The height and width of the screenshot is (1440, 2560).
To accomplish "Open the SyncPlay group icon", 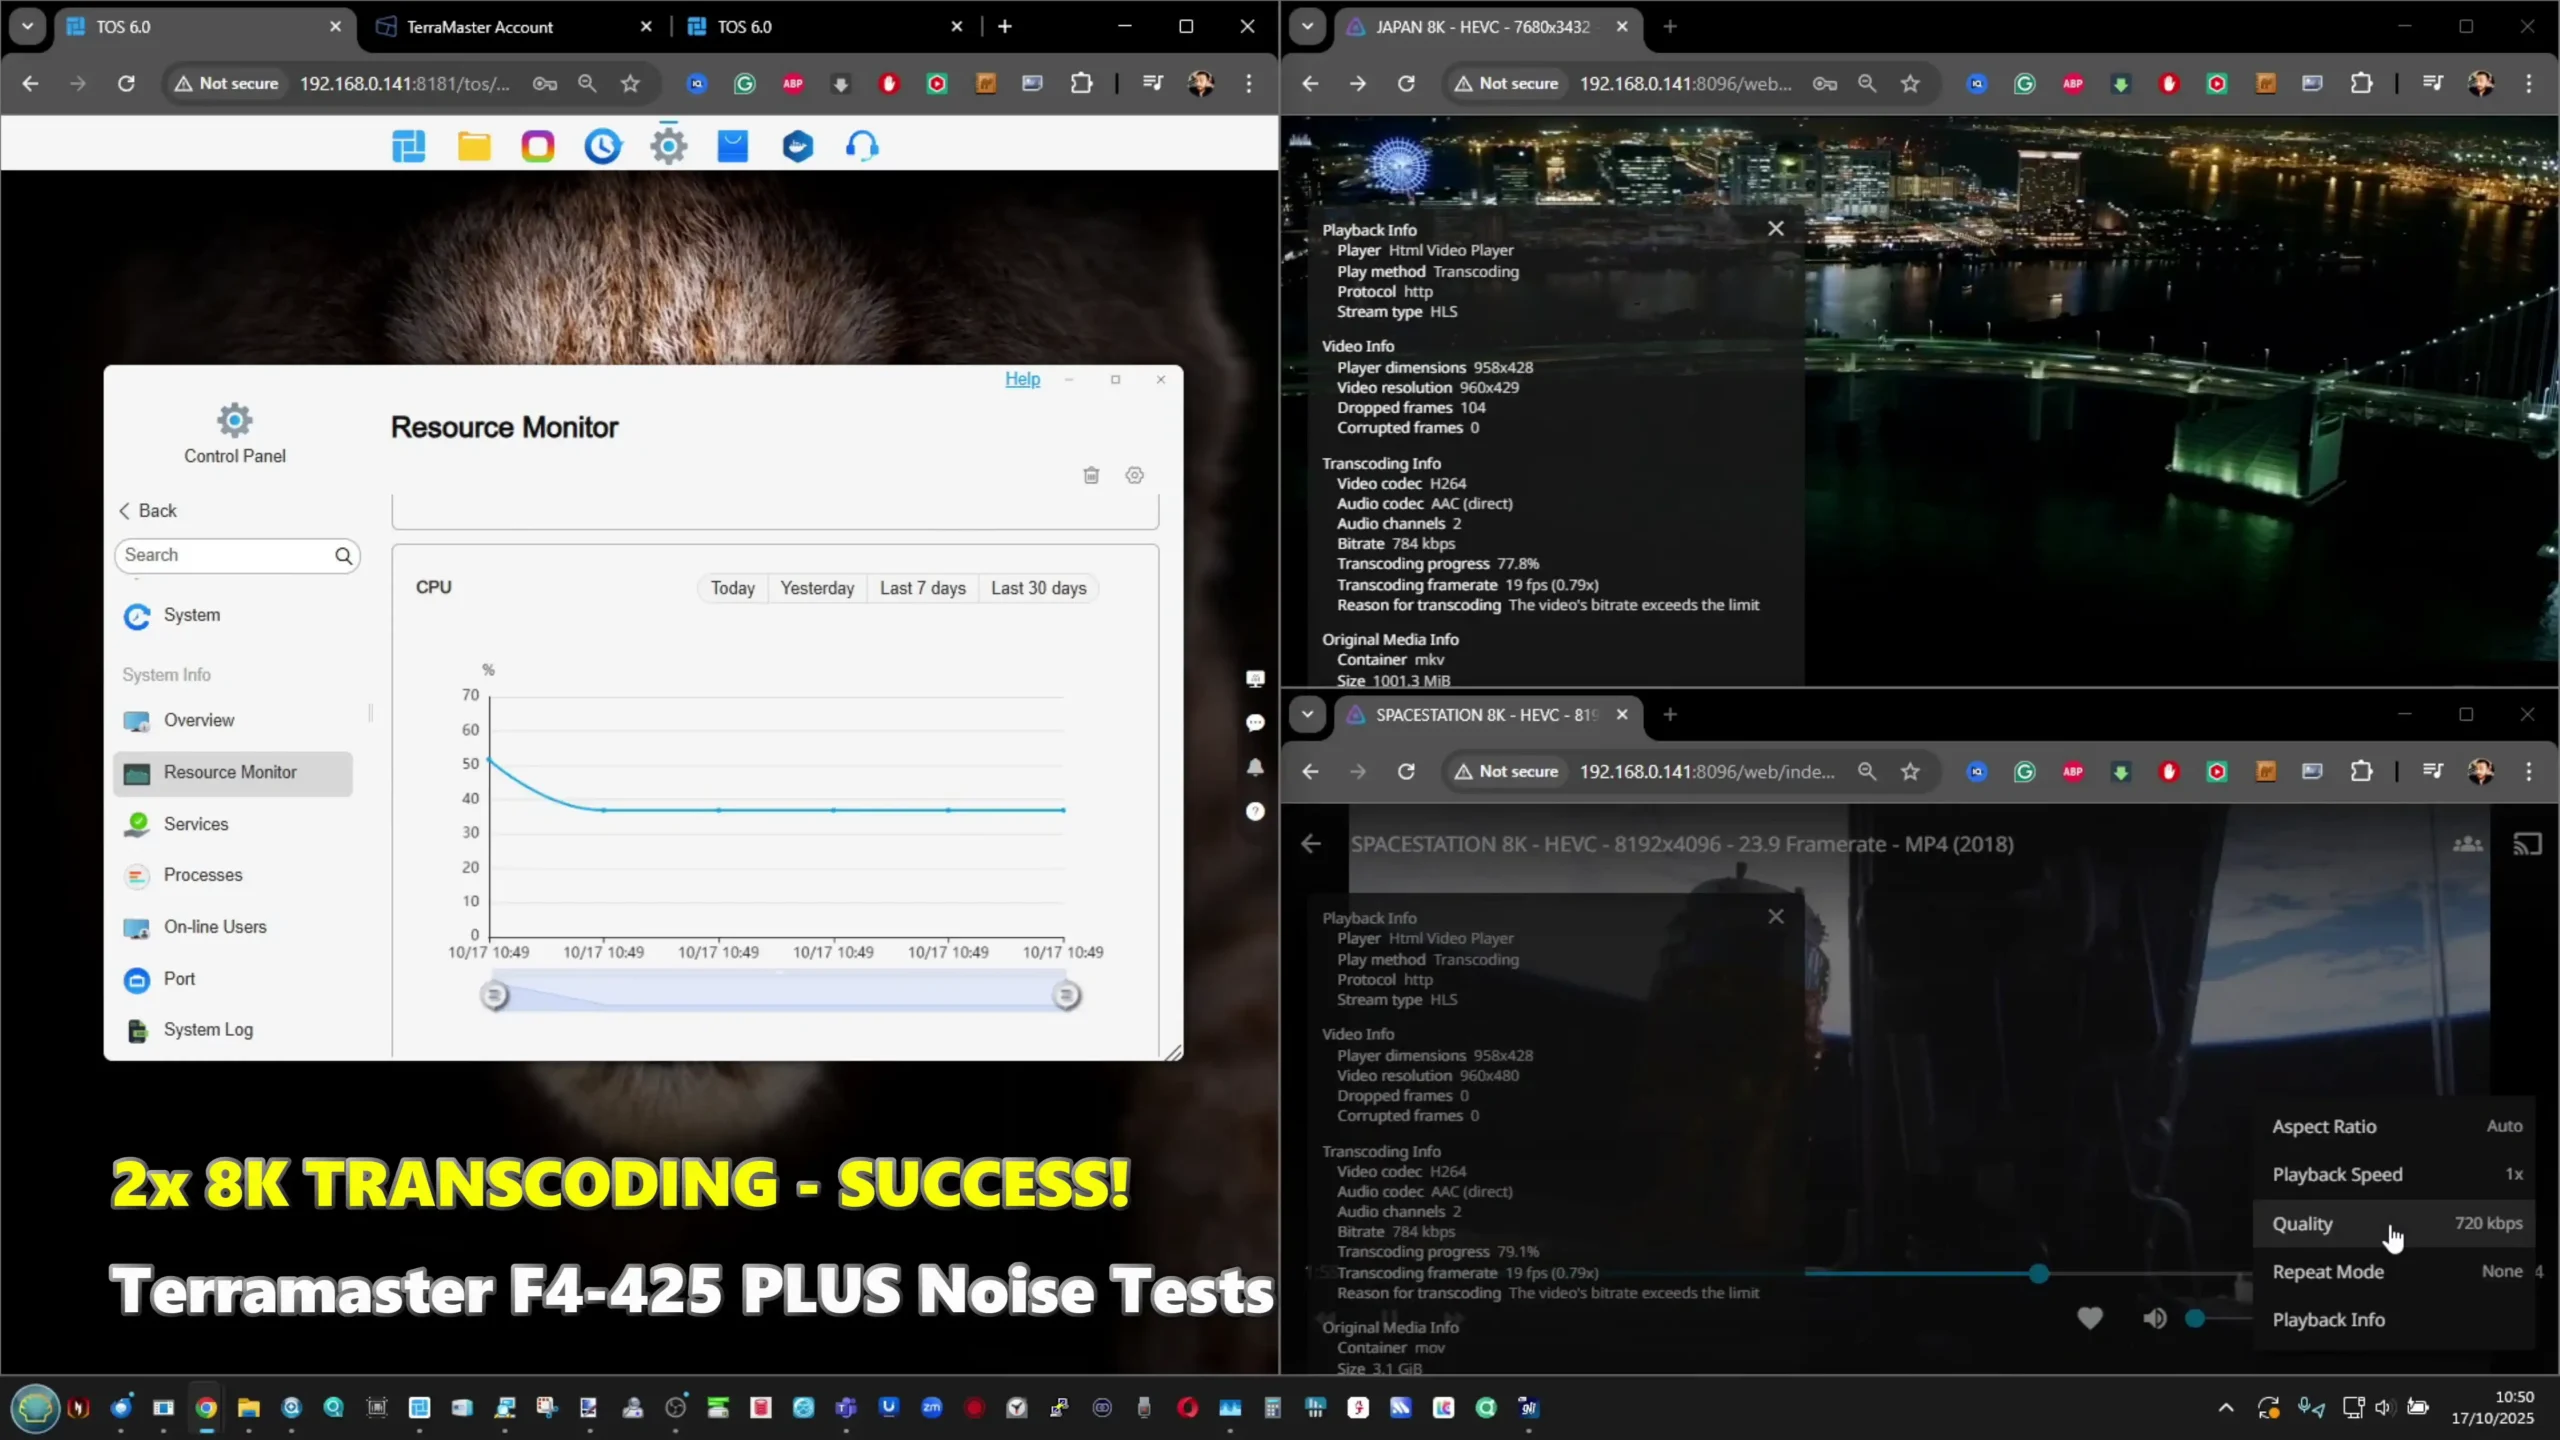I will tap(2467, 844).
